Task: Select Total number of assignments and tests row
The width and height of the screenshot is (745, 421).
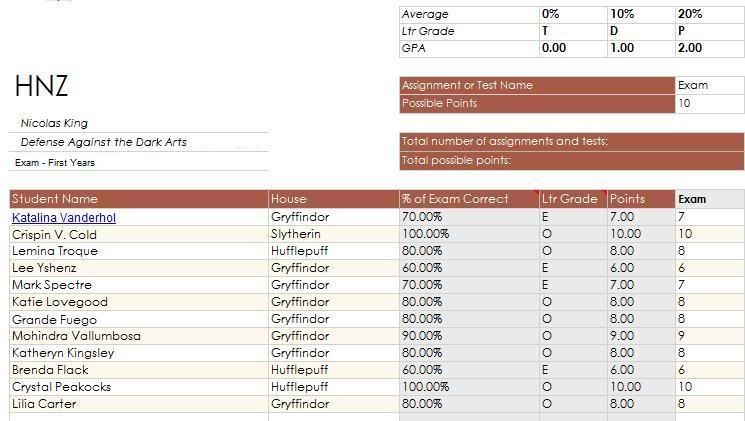Action: (x=572, y=142)
